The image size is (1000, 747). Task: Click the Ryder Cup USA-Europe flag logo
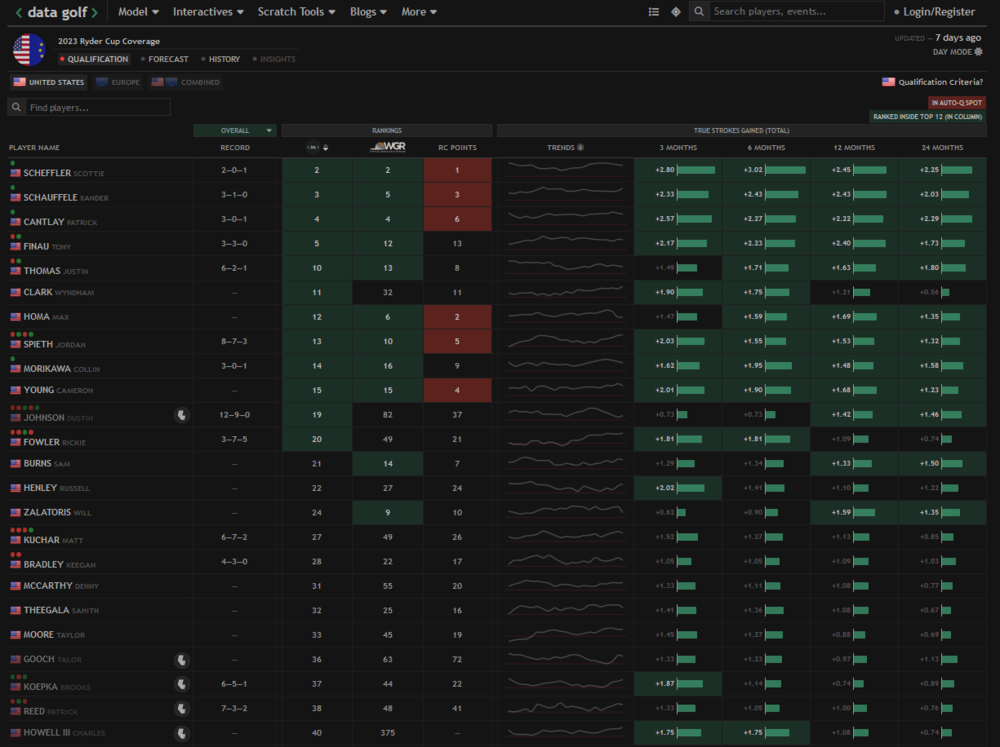coord(29,50)
